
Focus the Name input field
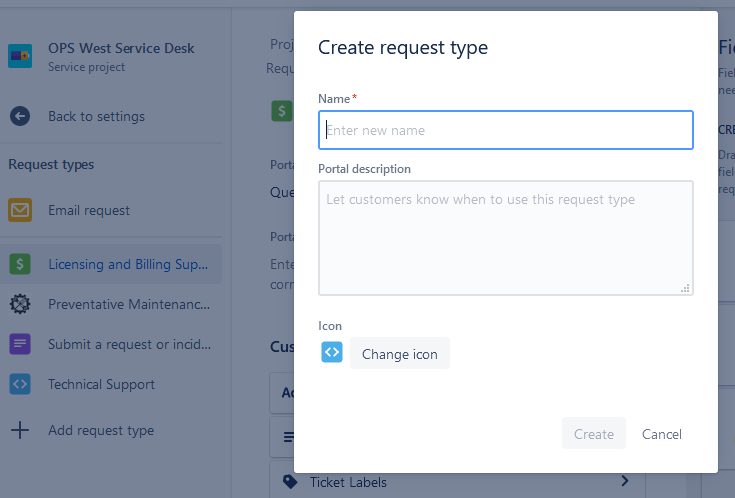click(x=505, y=130)
